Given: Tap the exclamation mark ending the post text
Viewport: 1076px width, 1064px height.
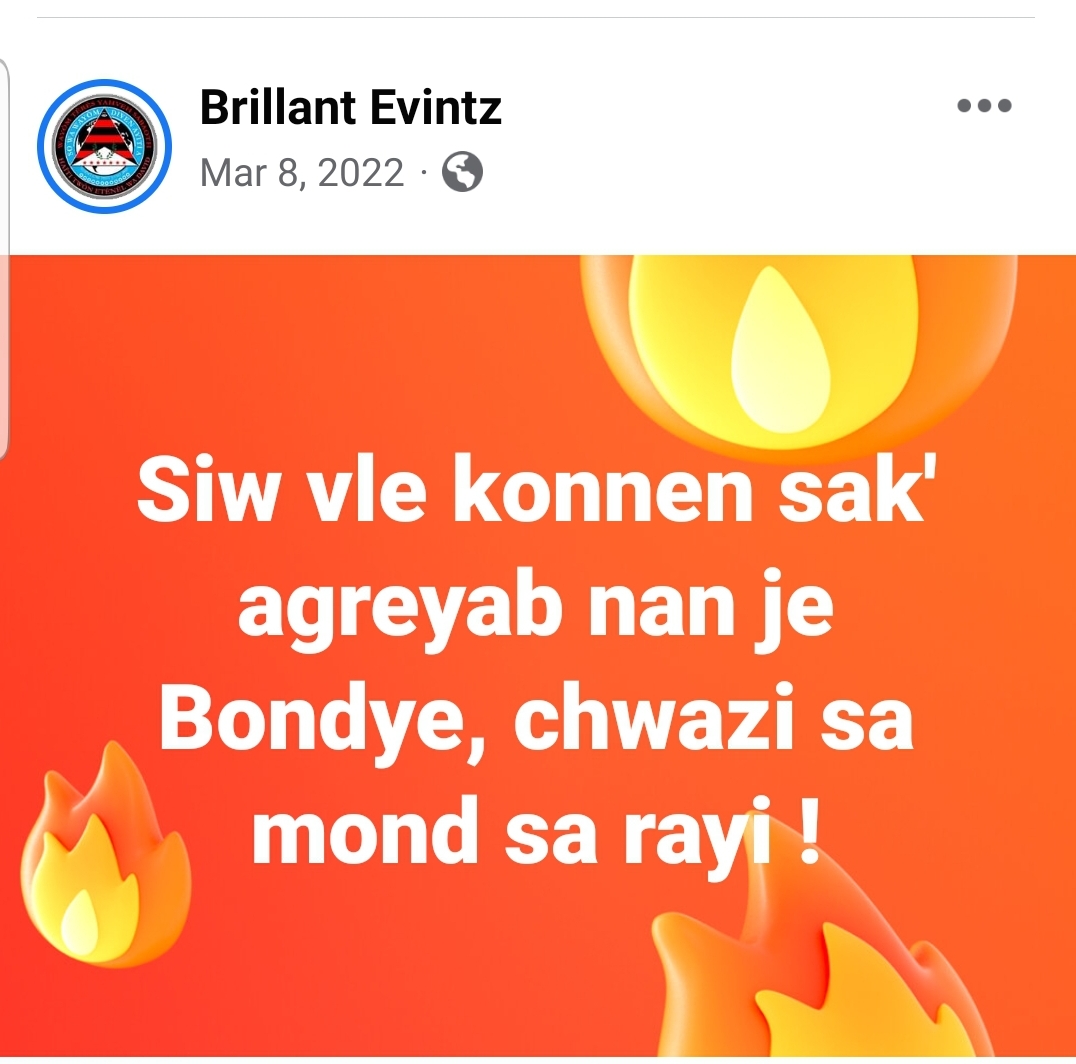Looking at the screenshot, I should (810, 830).
